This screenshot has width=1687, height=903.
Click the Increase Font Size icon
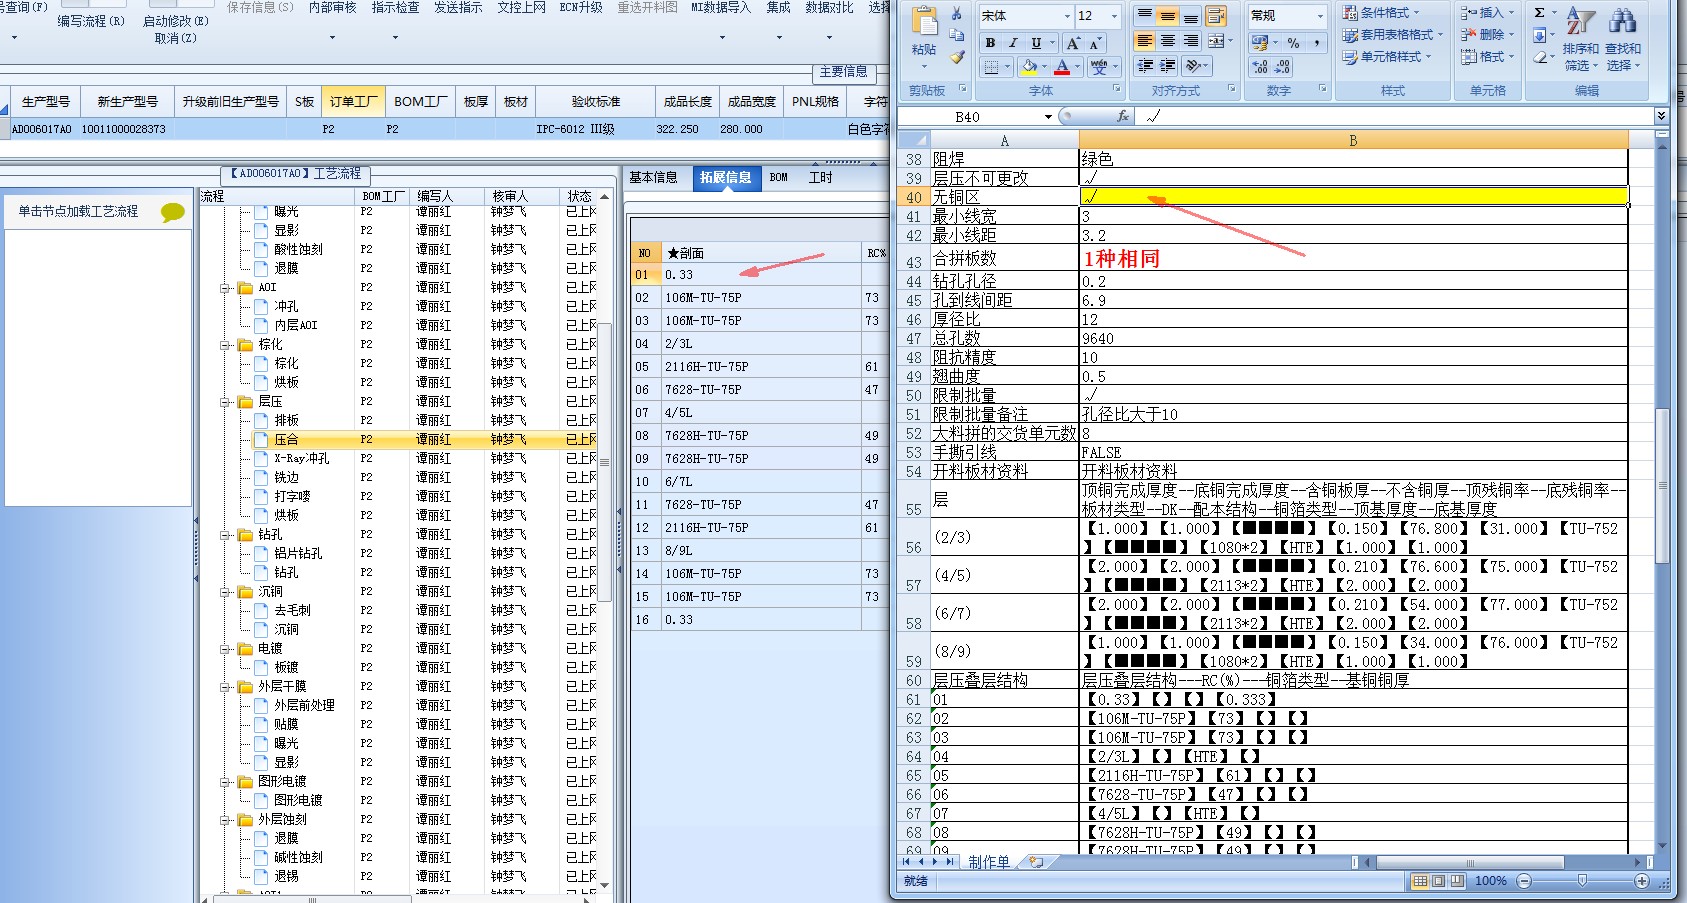pos(1073,43)
